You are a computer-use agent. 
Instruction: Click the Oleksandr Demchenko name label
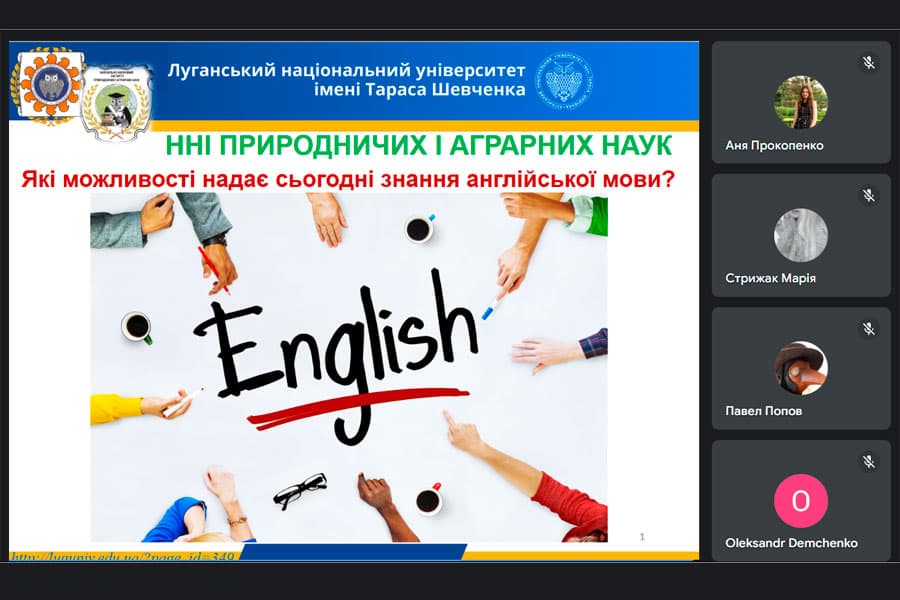[791, 543]
